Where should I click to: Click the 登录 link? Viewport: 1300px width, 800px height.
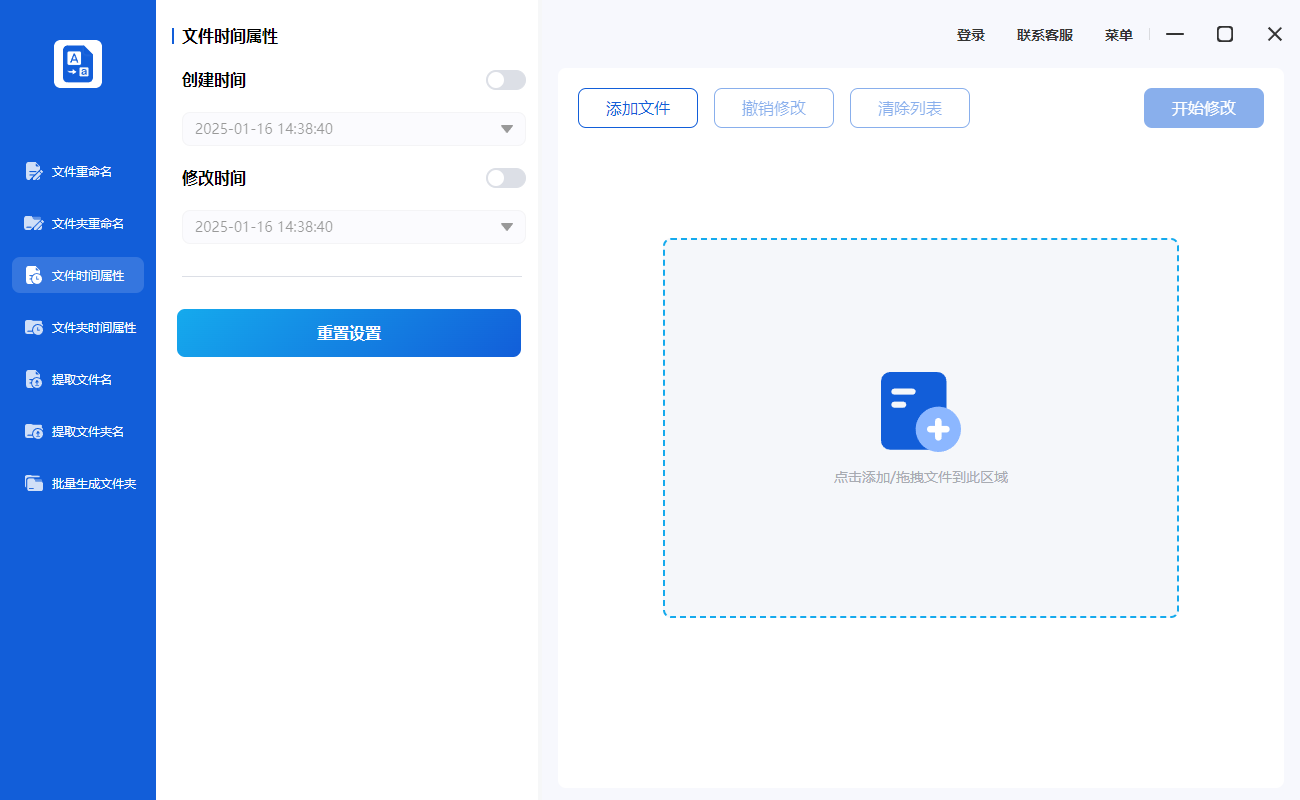click(x=970, y=34)
